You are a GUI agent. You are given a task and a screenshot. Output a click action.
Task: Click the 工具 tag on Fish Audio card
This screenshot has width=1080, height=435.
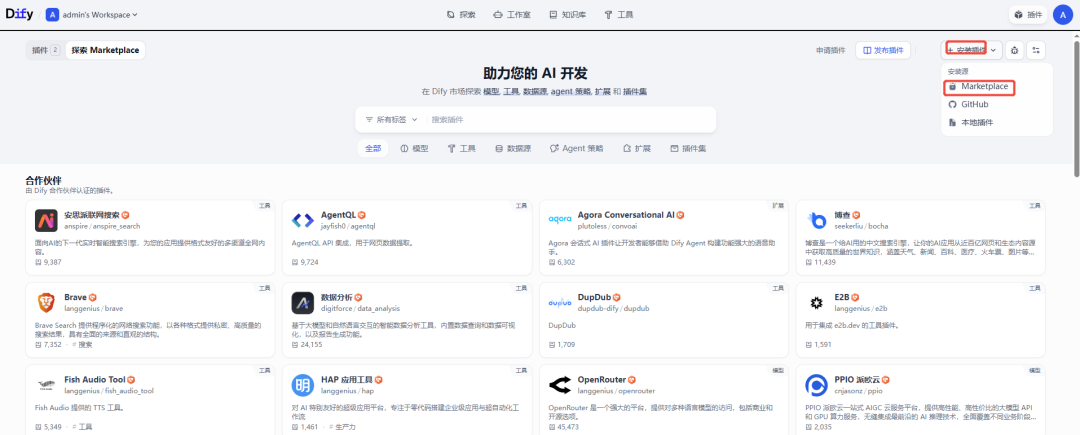click(84, 427)
